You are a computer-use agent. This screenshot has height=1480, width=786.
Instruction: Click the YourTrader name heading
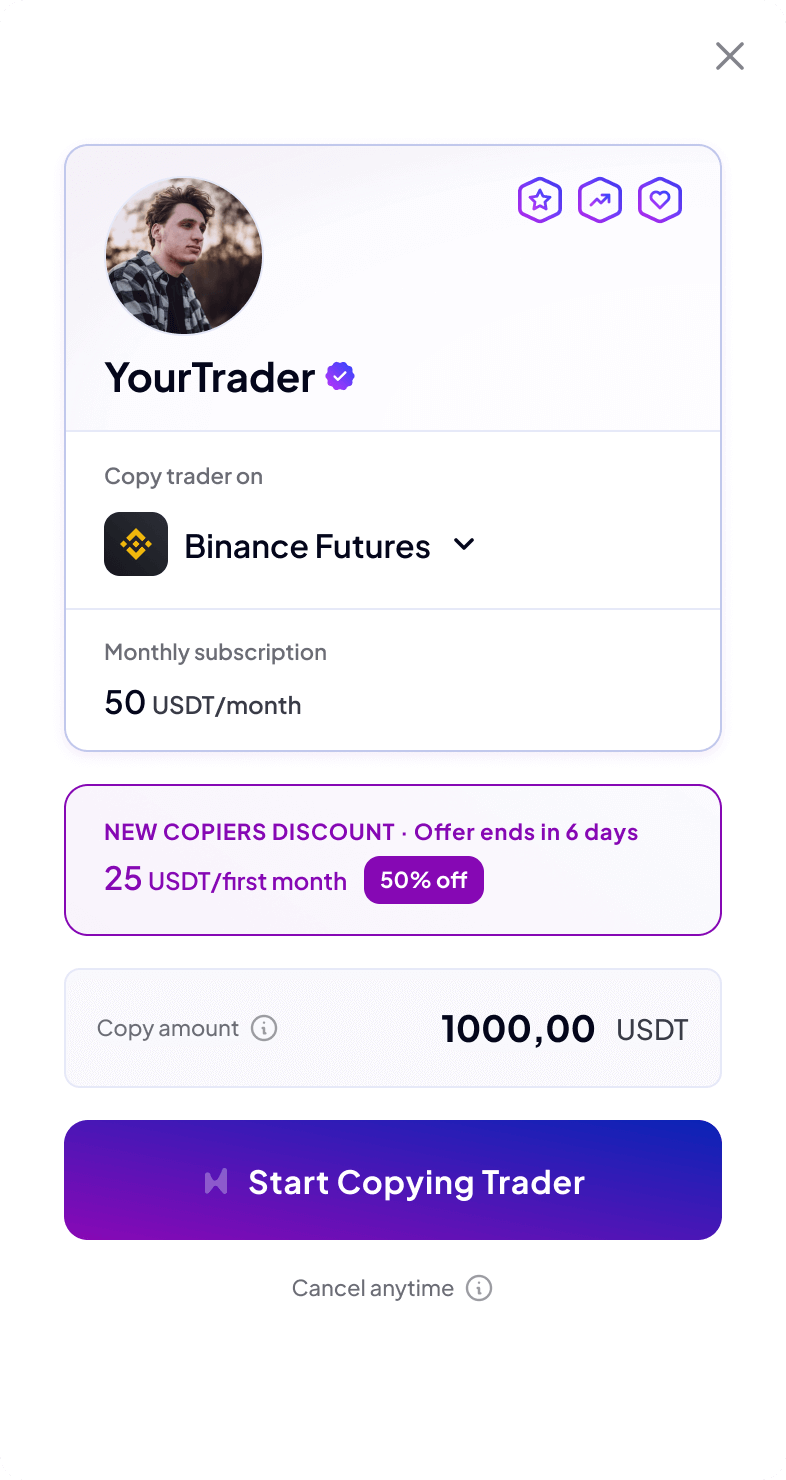[x=210, y=377]
